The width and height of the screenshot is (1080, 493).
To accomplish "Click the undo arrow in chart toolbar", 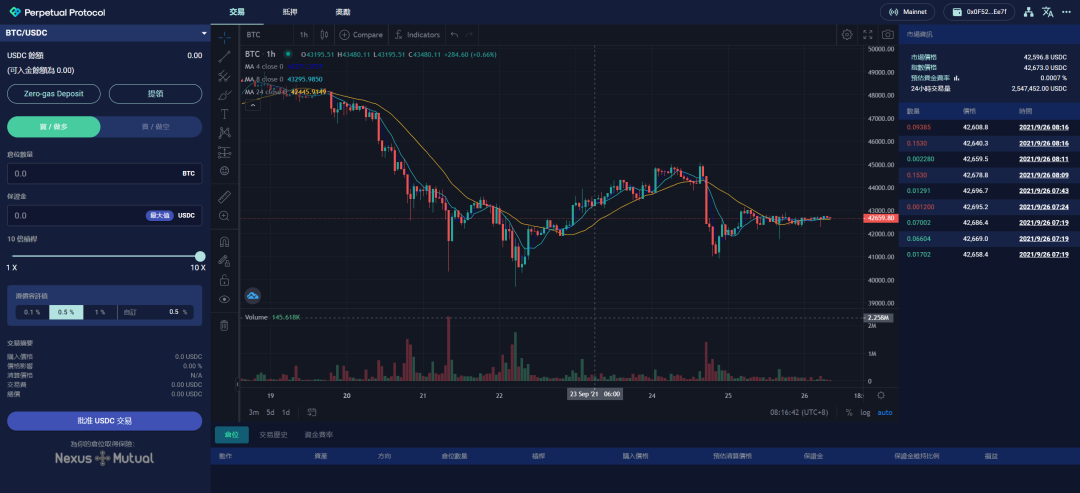I will pos(454,34).
